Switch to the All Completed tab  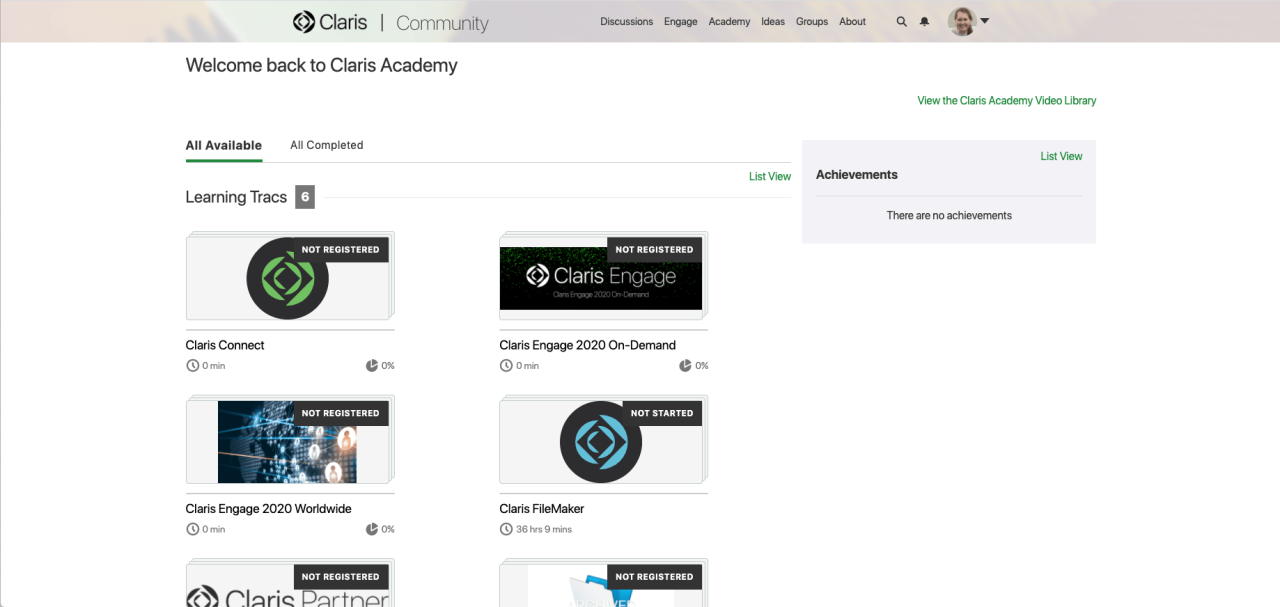(327, 145)
